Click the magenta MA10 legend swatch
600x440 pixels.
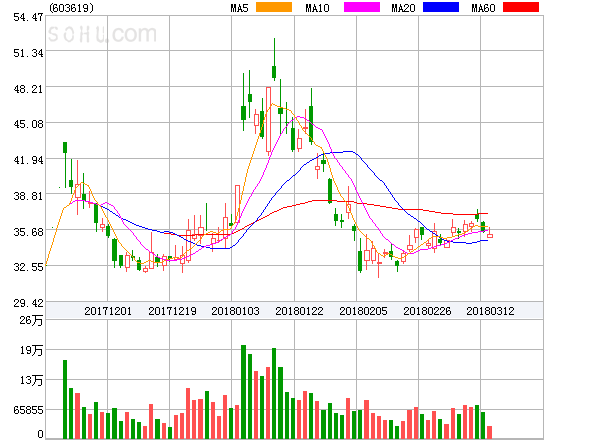tap(362, 7)
